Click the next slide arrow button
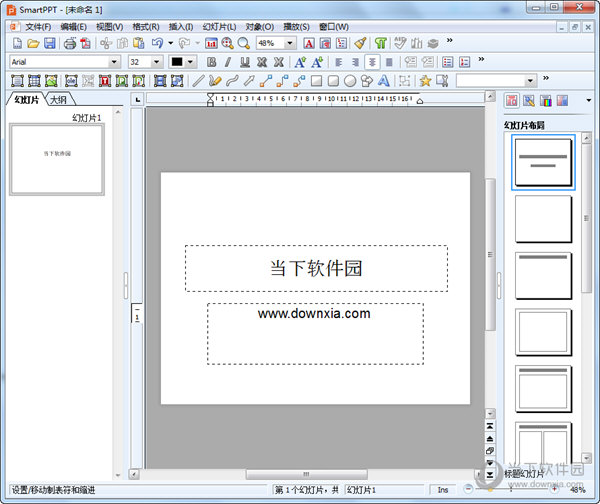 coord(490,463)
